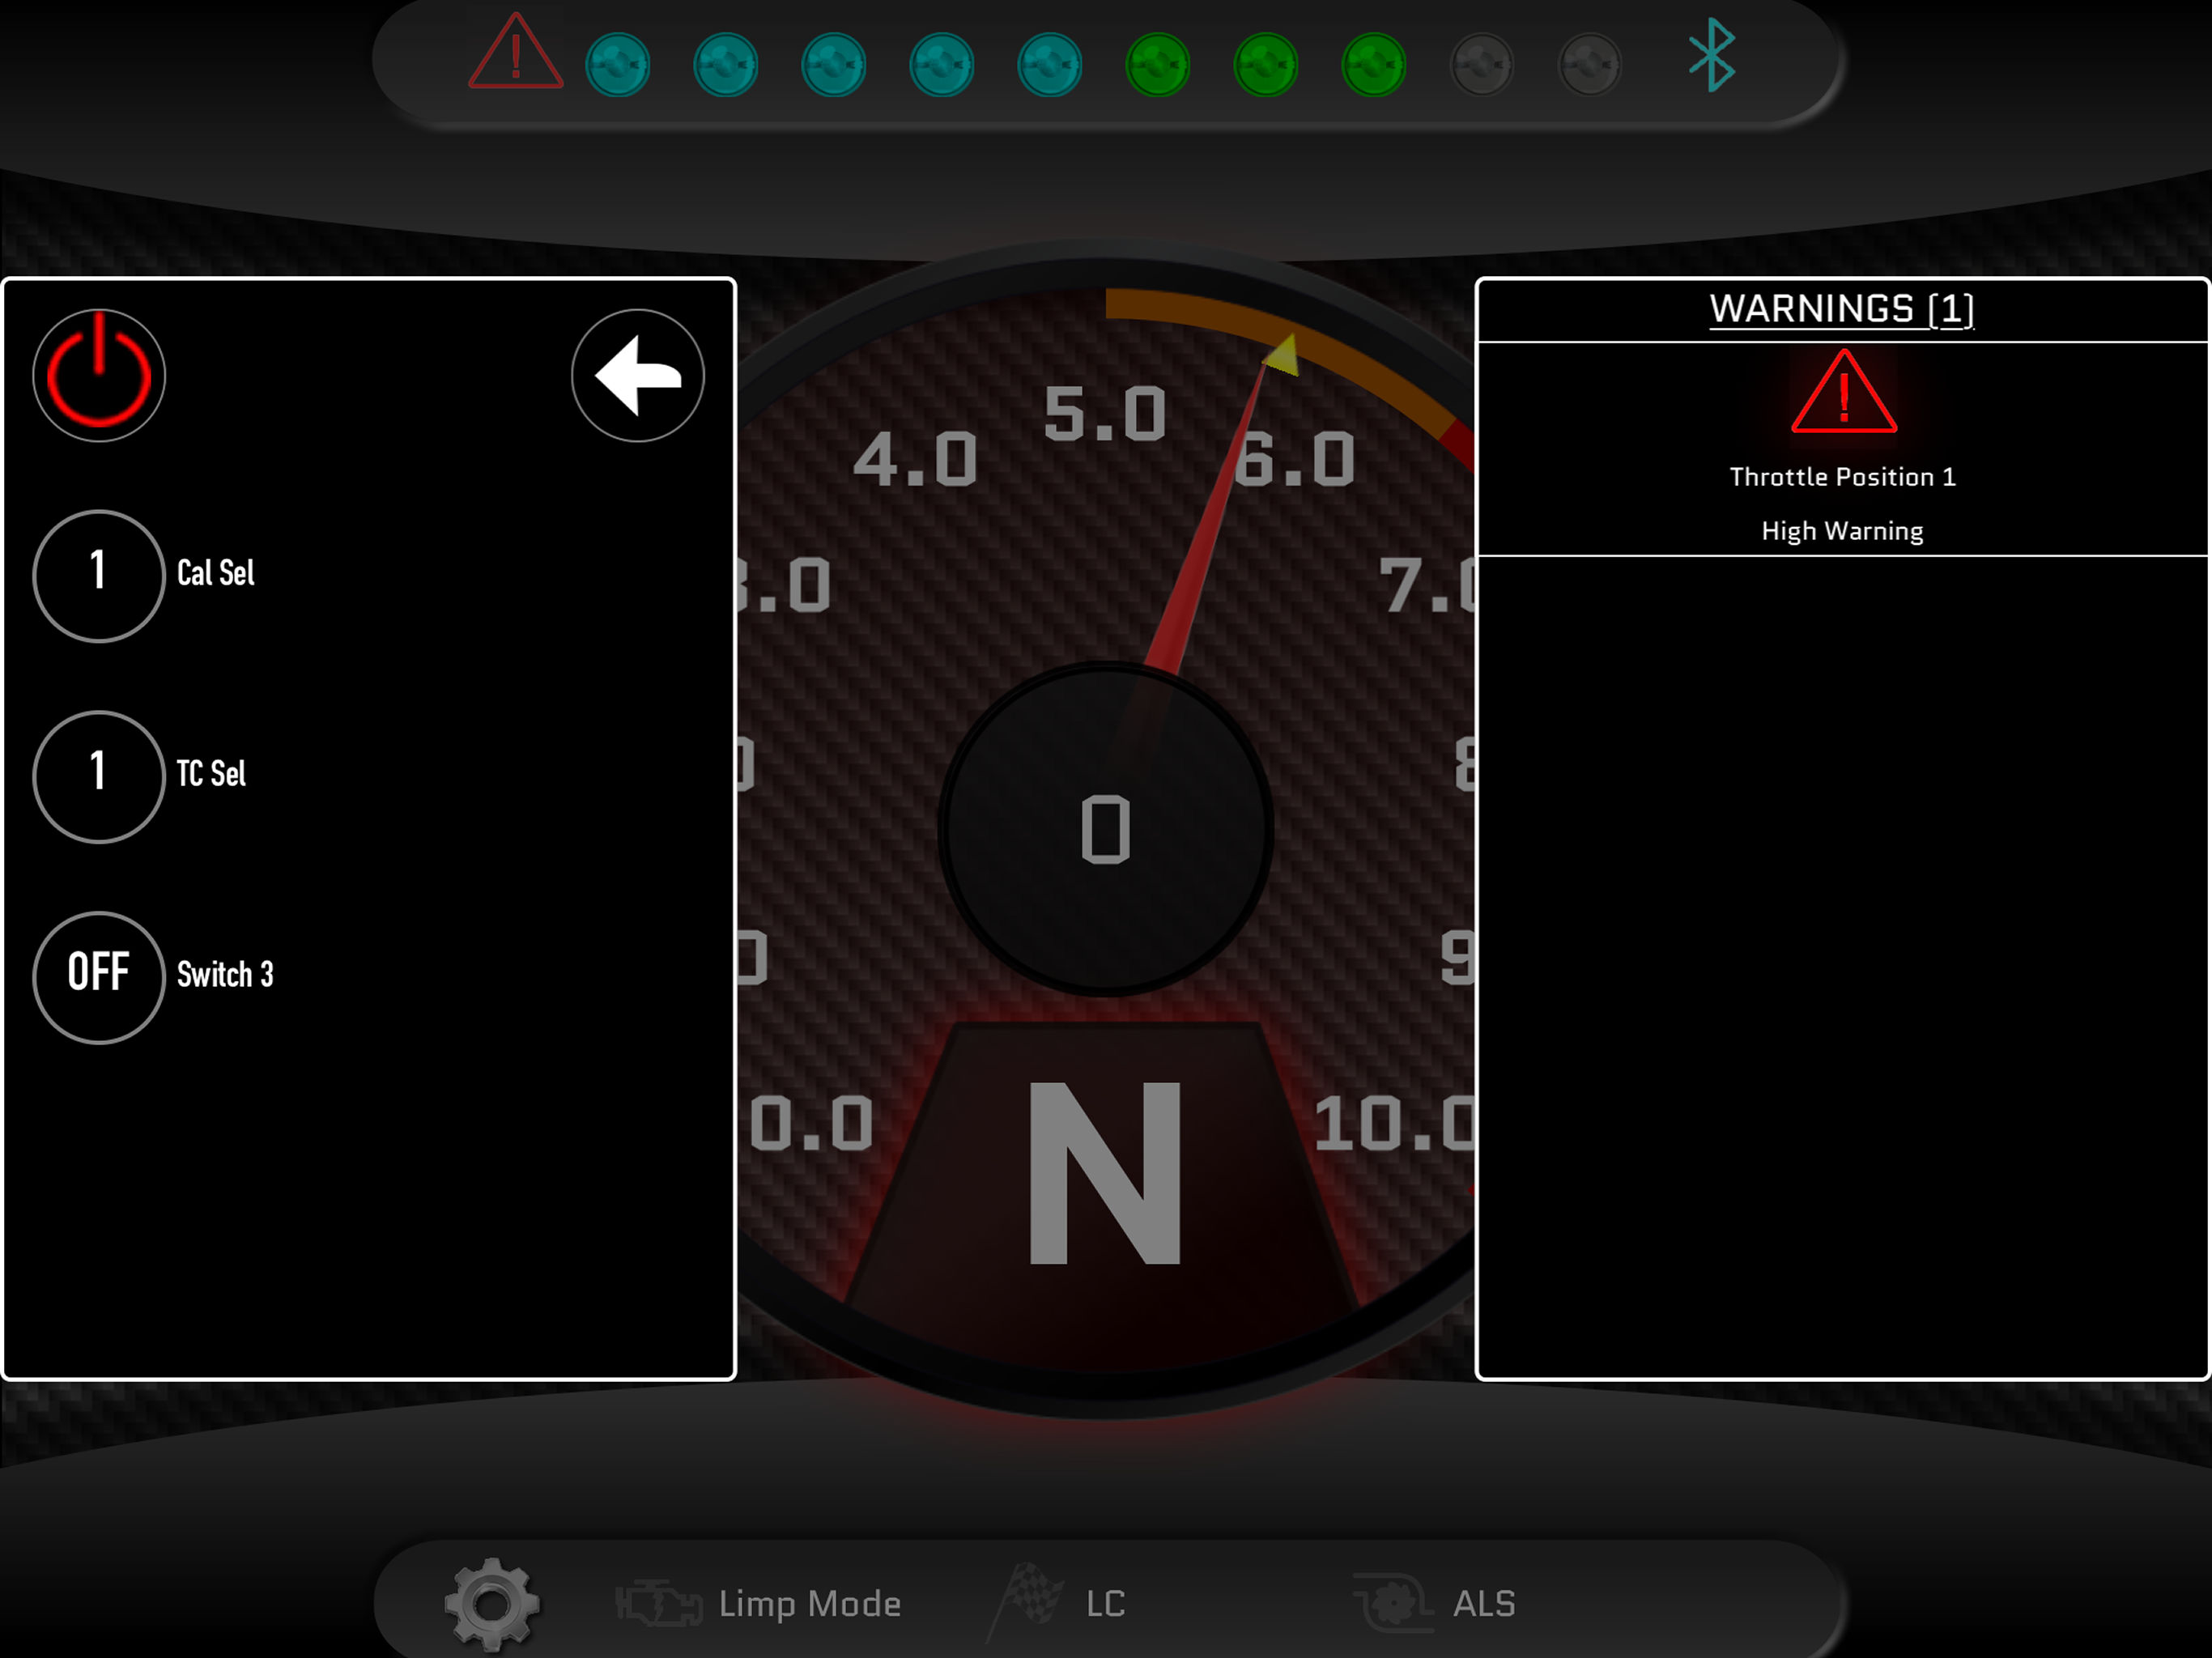Click the TC Sel value 1 circle
The width and height of the screenshot is (2212, 1658).
coord(99,777)
